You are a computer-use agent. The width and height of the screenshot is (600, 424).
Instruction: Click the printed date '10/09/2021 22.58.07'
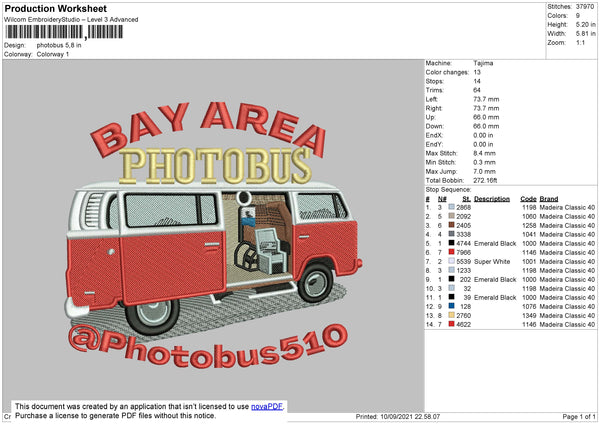[x=410, y=416]
